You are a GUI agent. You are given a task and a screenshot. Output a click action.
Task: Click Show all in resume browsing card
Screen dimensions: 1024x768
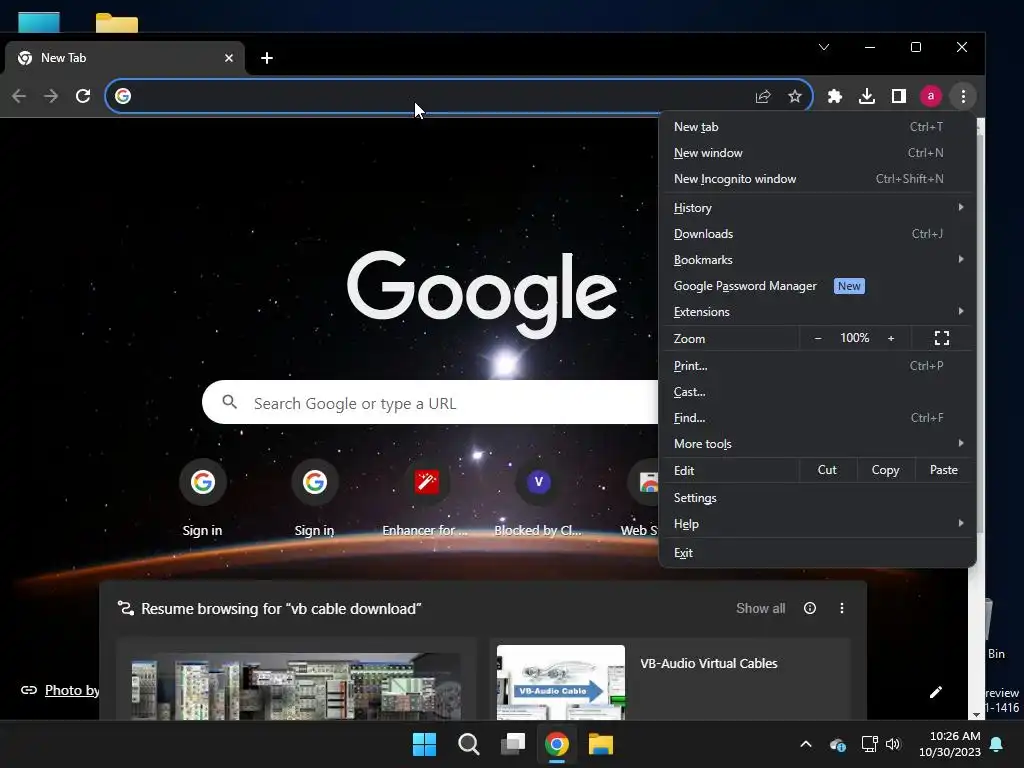(x=760, y=608)
